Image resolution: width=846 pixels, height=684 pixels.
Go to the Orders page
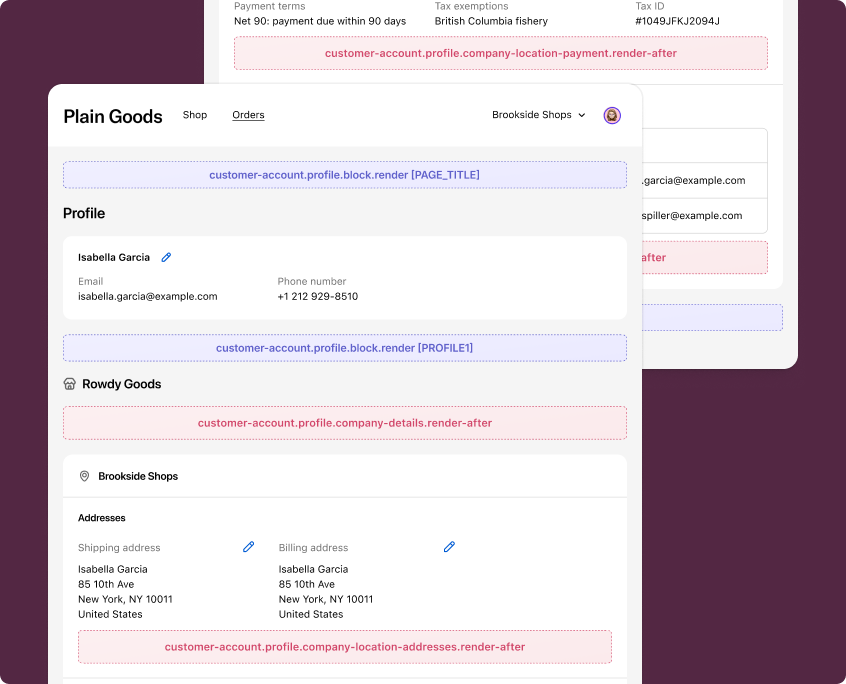[248, 115]
